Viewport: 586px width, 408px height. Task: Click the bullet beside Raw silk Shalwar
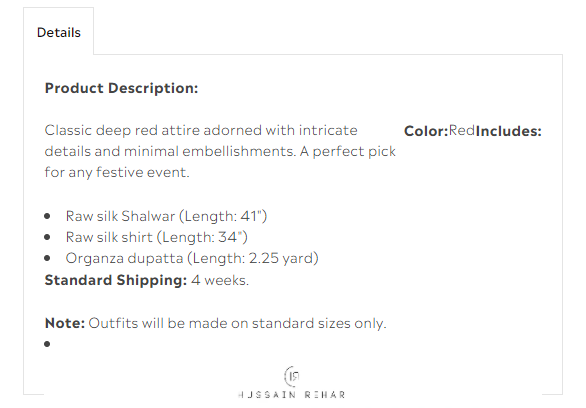pyautogui.click(x=47, y=216)
